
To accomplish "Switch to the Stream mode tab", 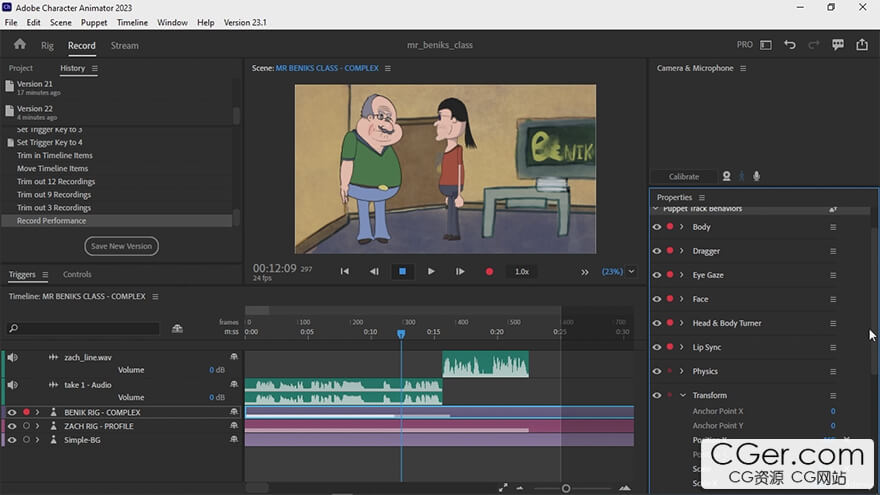I will 125,45.
